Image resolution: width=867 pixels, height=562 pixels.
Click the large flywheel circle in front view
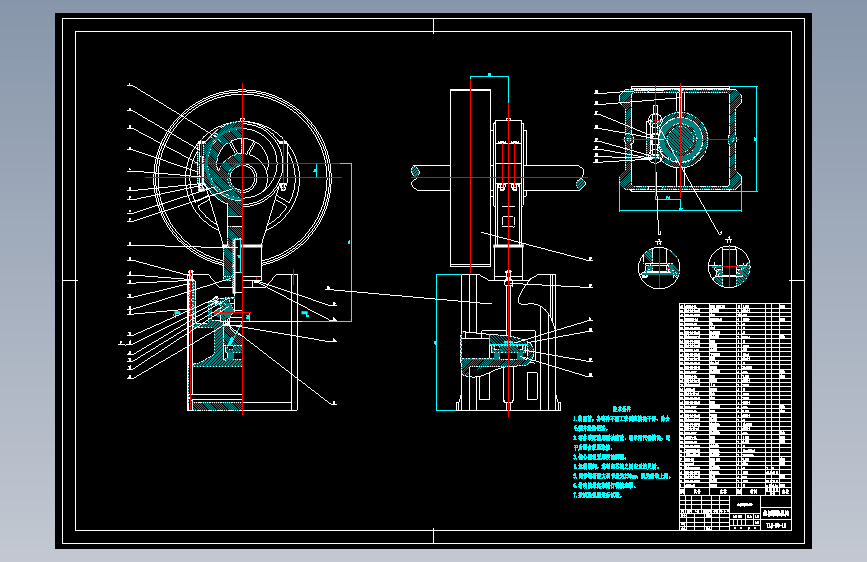(243, 178)
